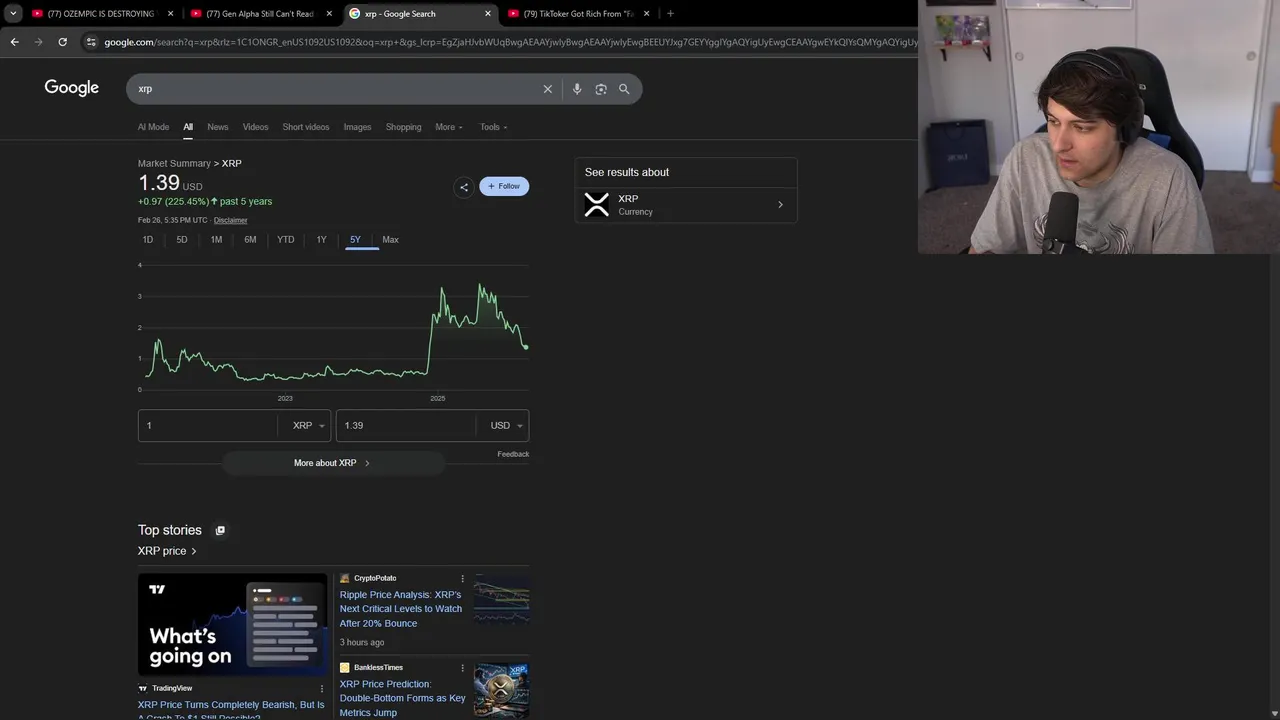Open XRP Price Prediction Double-Bottom article
This screenshot has width=1280, height=720.
point(402,698)
